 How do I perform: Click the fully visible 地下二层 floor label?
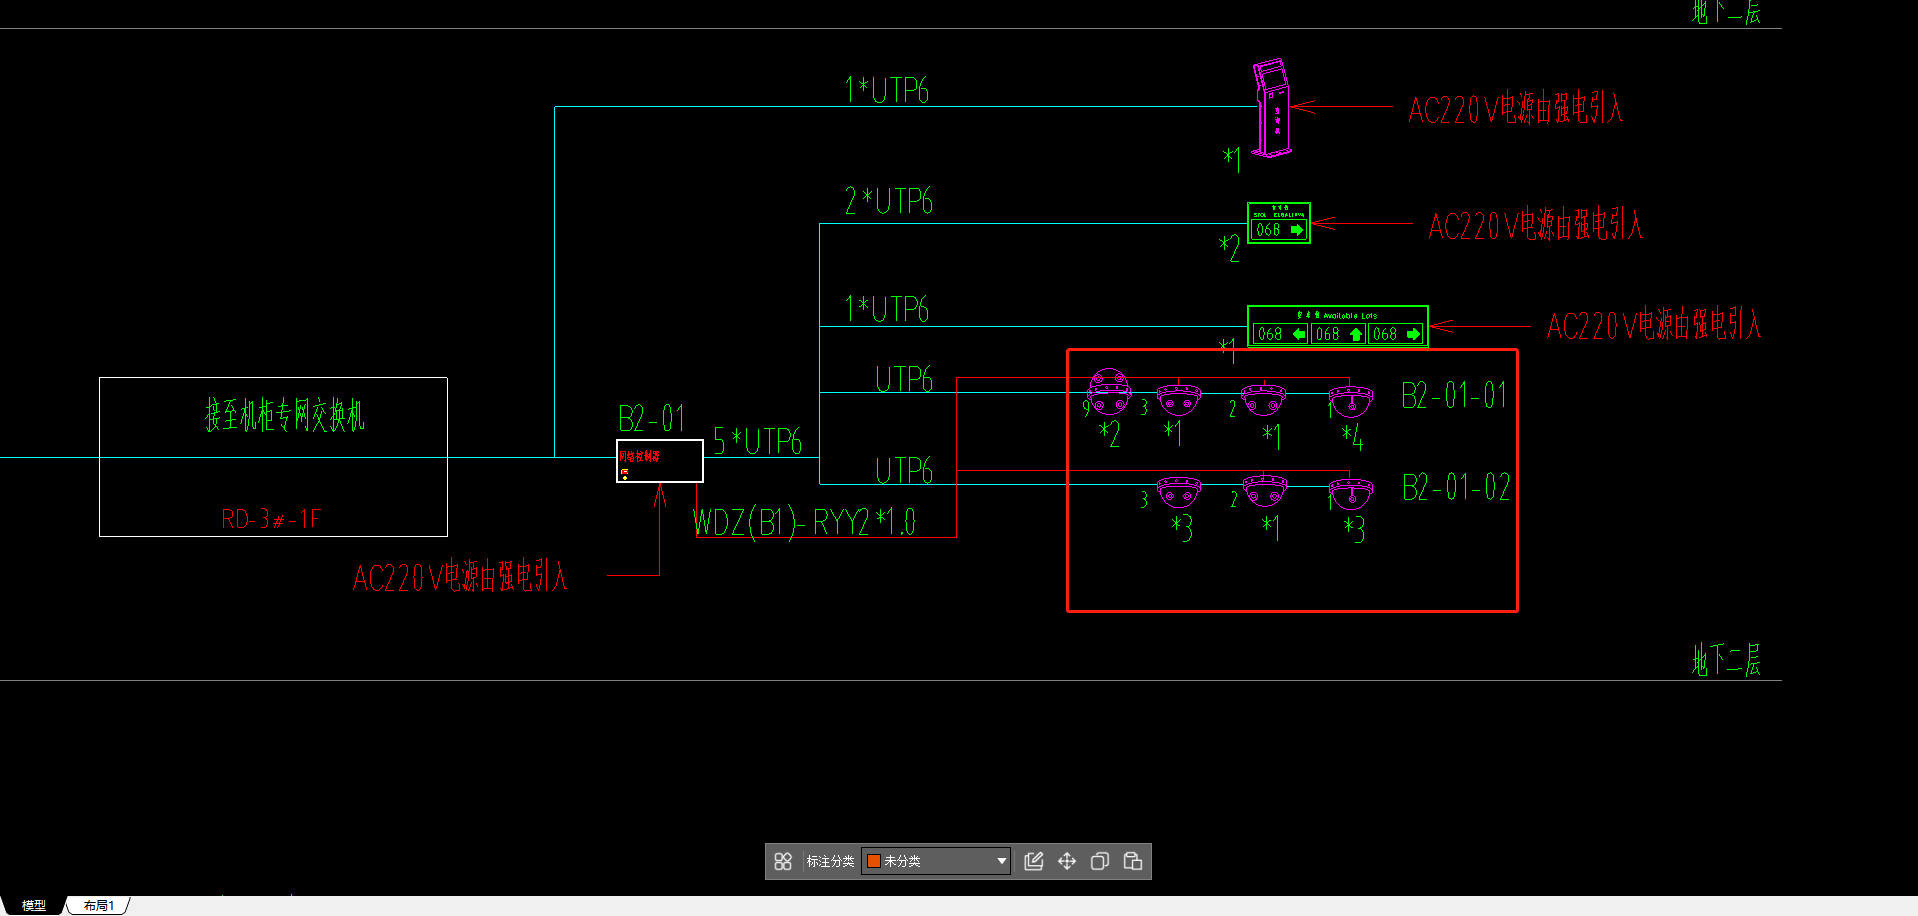point(1727,660)
